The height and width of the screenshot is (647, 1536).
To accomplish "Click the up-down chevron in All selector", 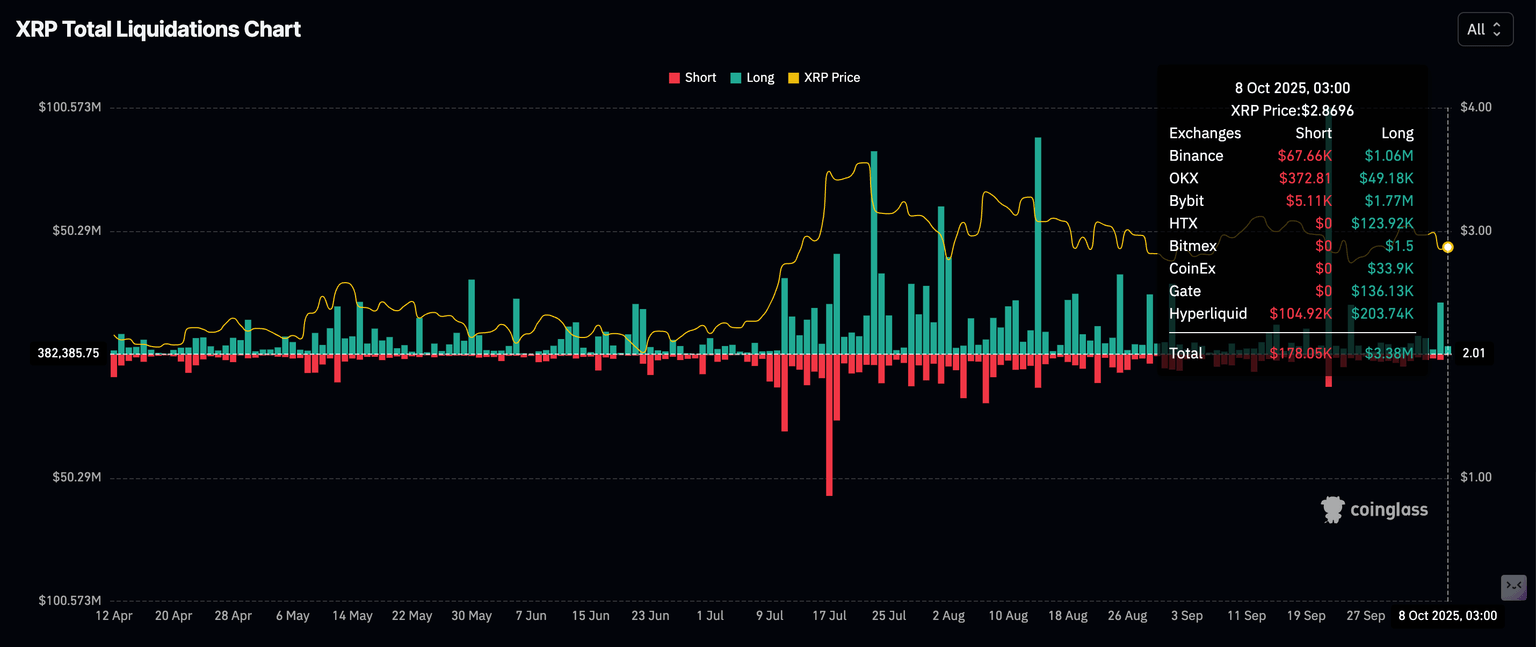I will click(1496, 30).
